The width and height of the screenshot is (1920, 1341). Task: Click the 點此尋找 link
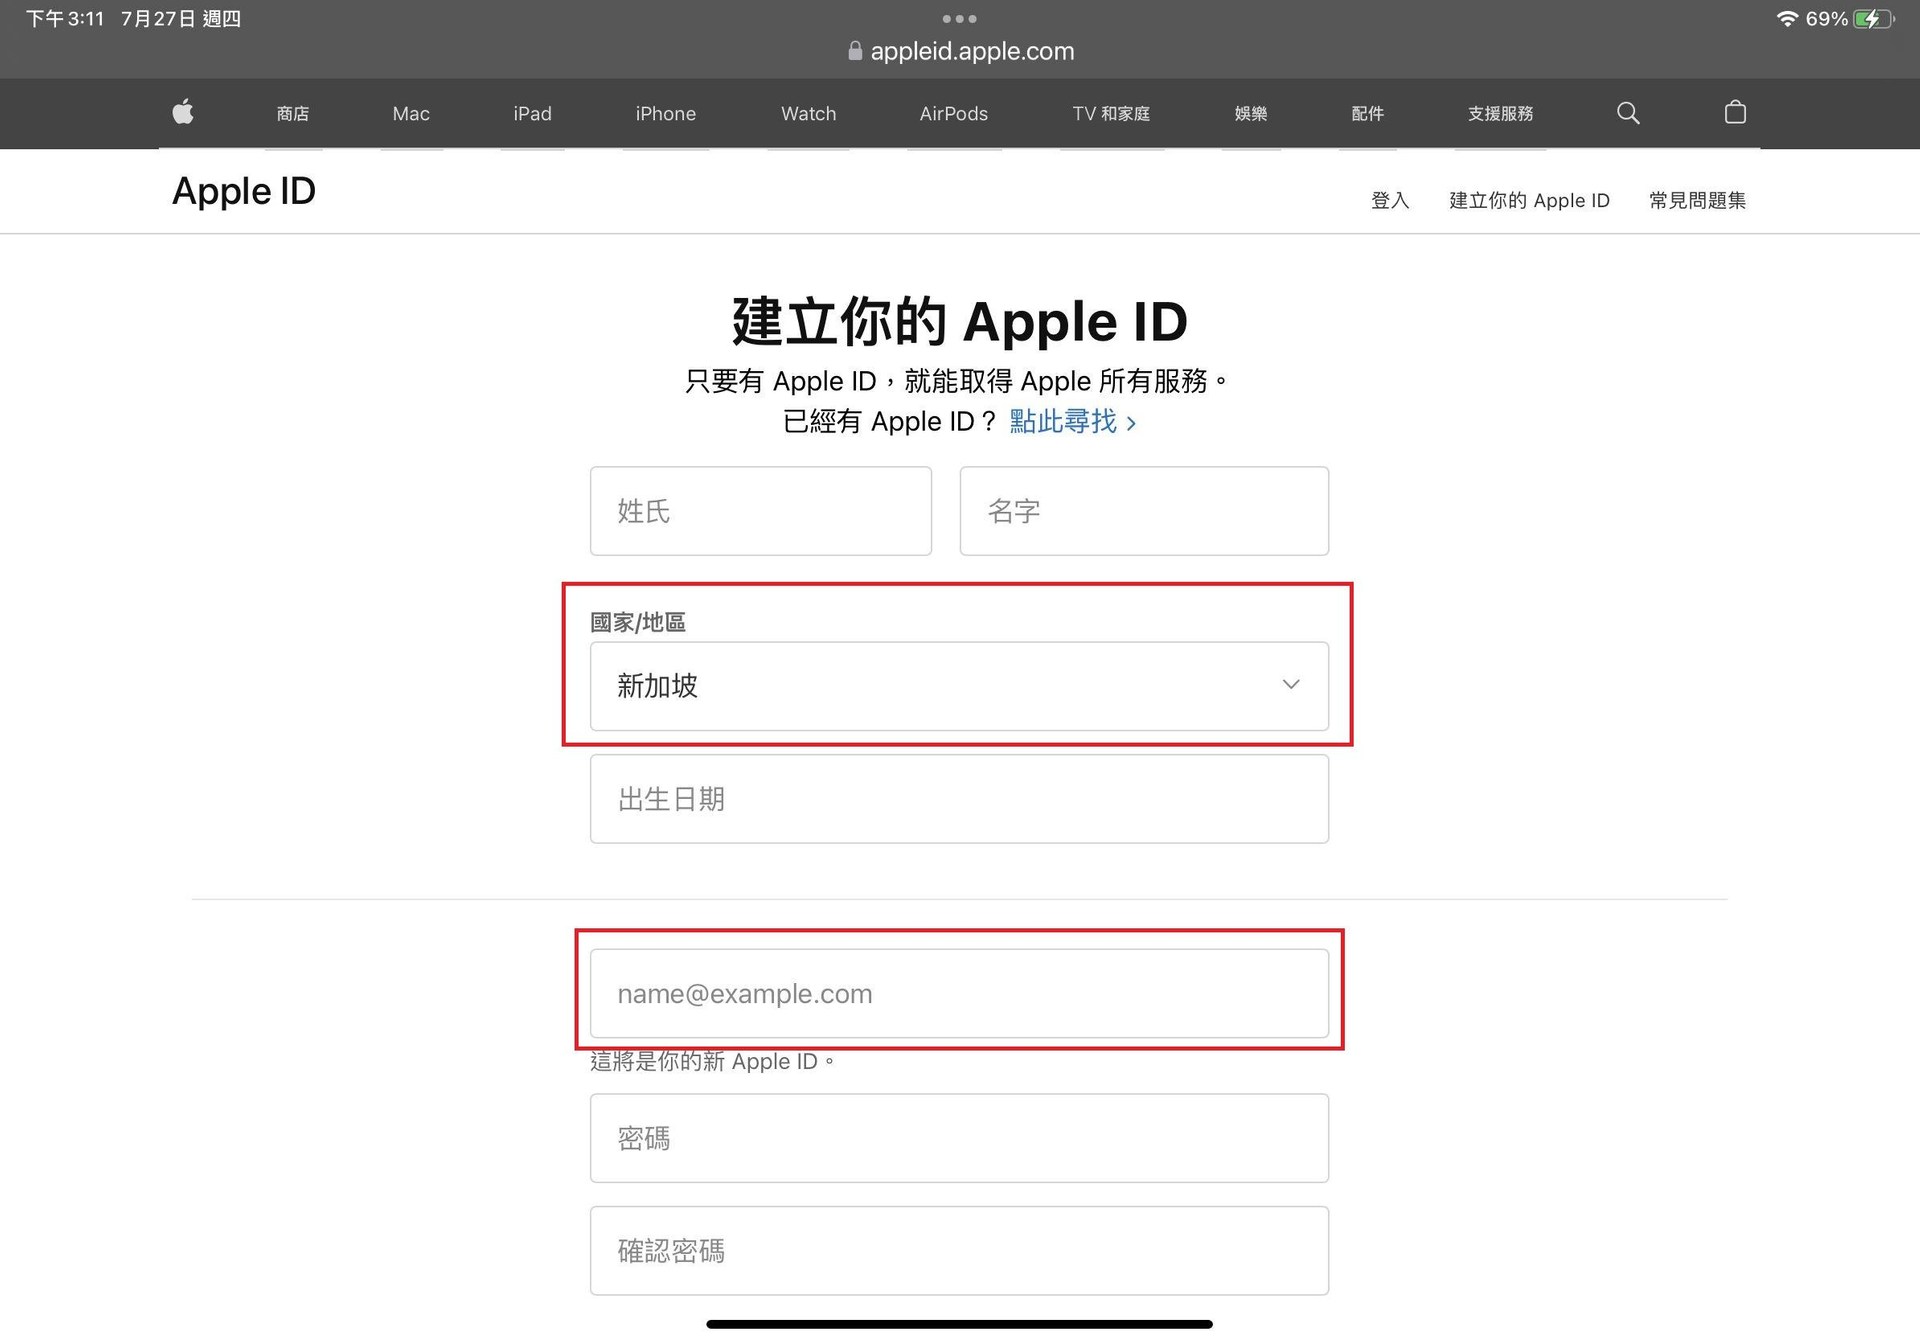coord(1072,422)
